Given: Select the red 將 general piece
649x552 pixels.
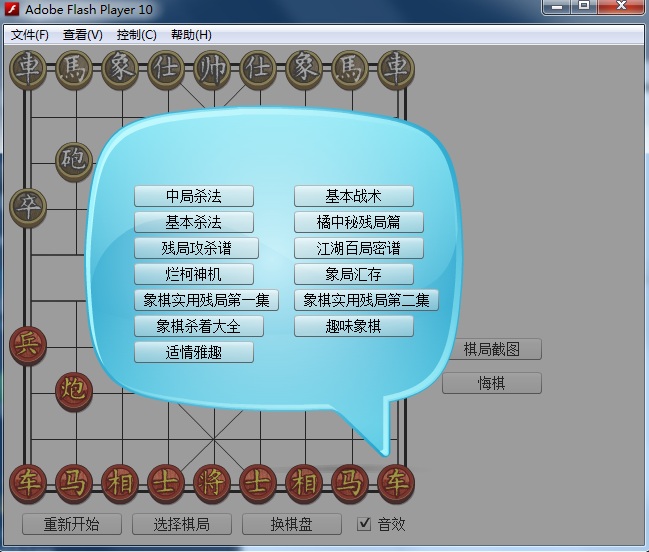Looking at the screenshot, I should pyautogui.click(x=212, y=484).
